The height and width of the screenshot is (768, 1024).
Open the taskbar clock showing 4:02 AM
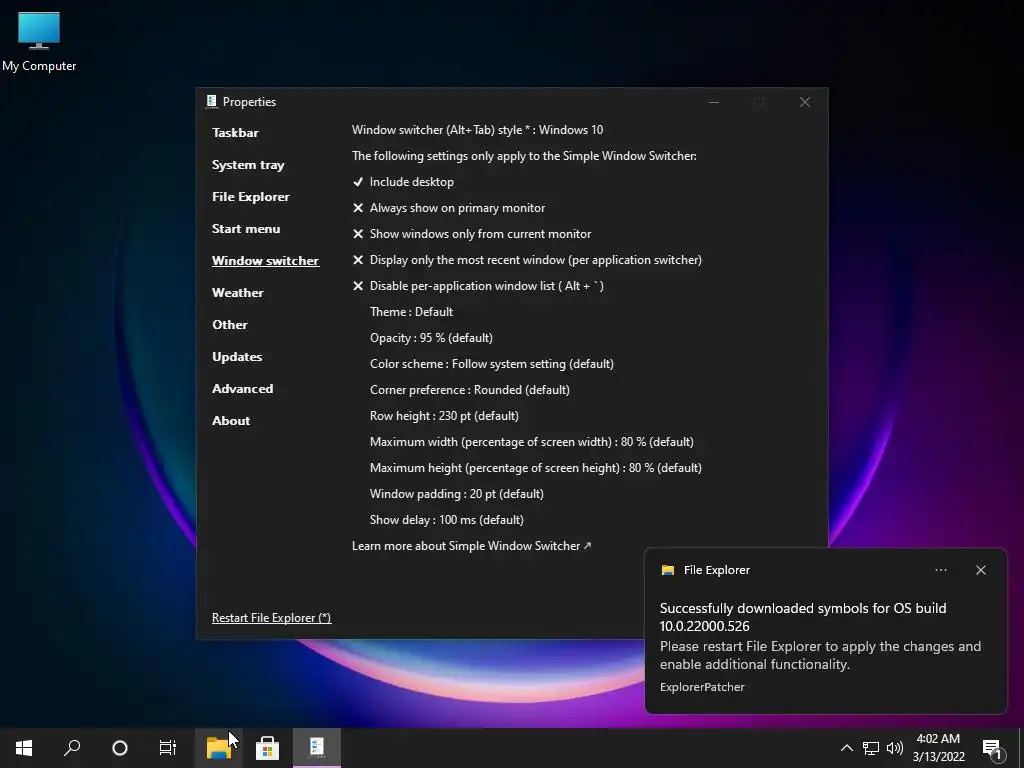tap(938, 748)
